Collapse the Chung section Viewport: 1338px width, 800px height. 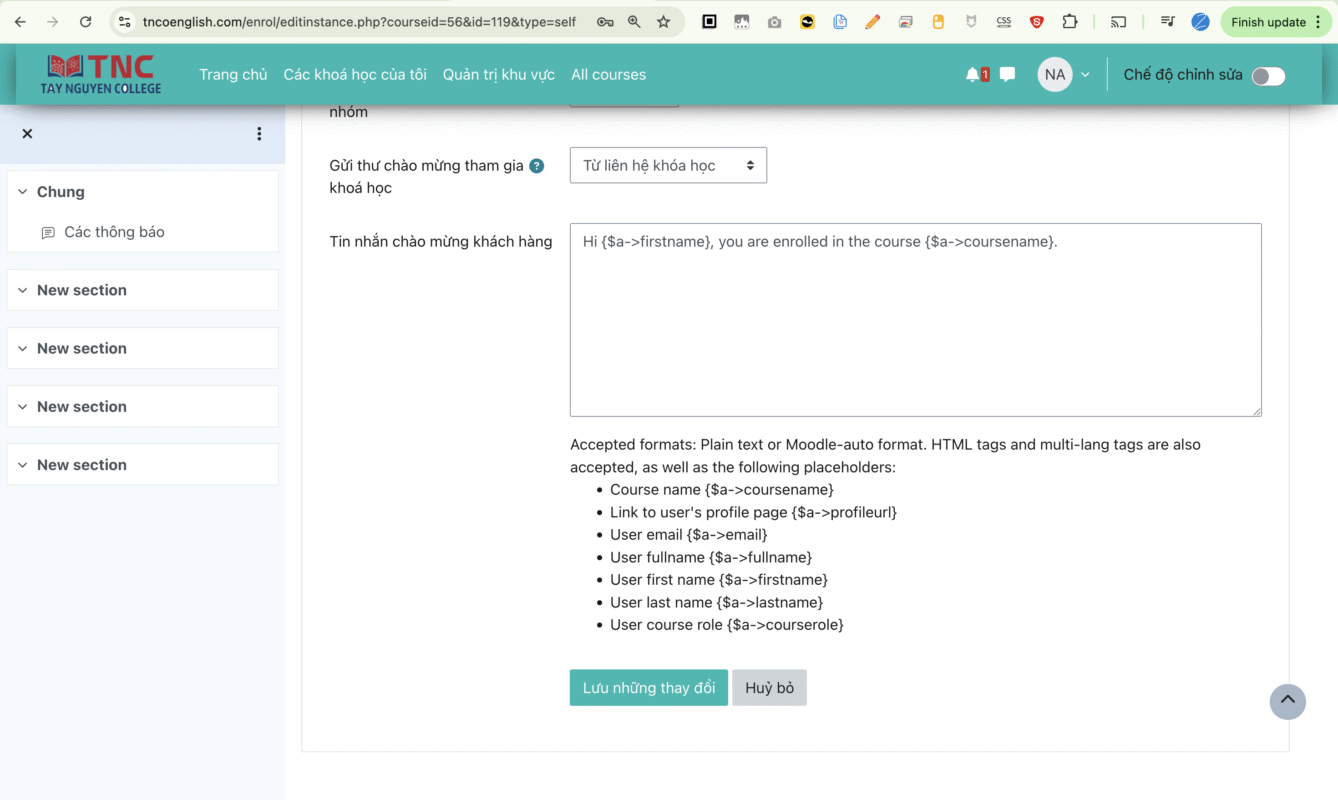click(x=22, y=192)
